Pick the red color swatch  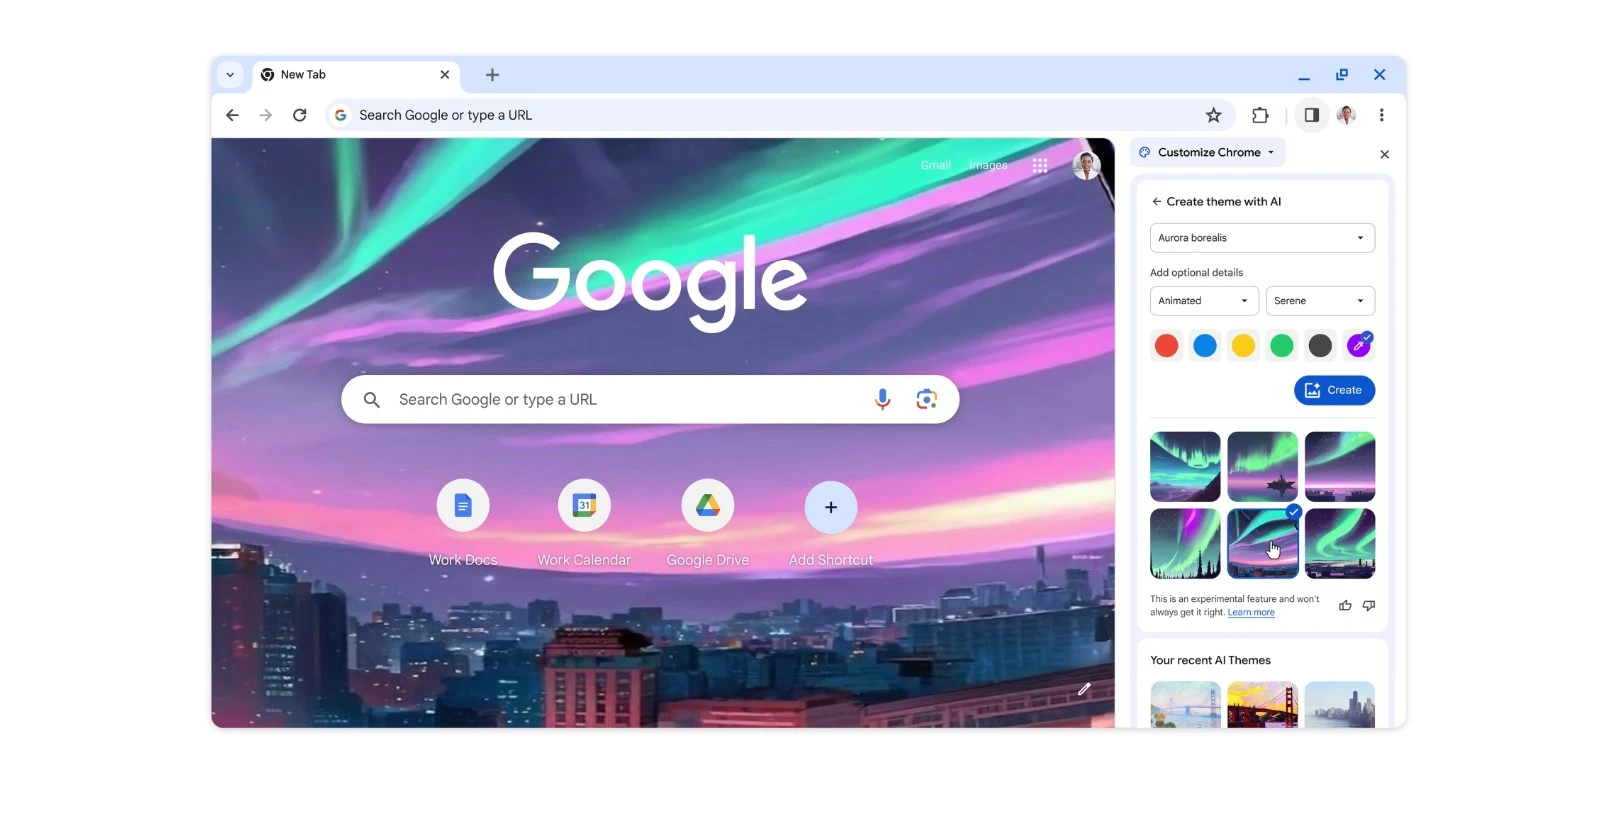1166,346
